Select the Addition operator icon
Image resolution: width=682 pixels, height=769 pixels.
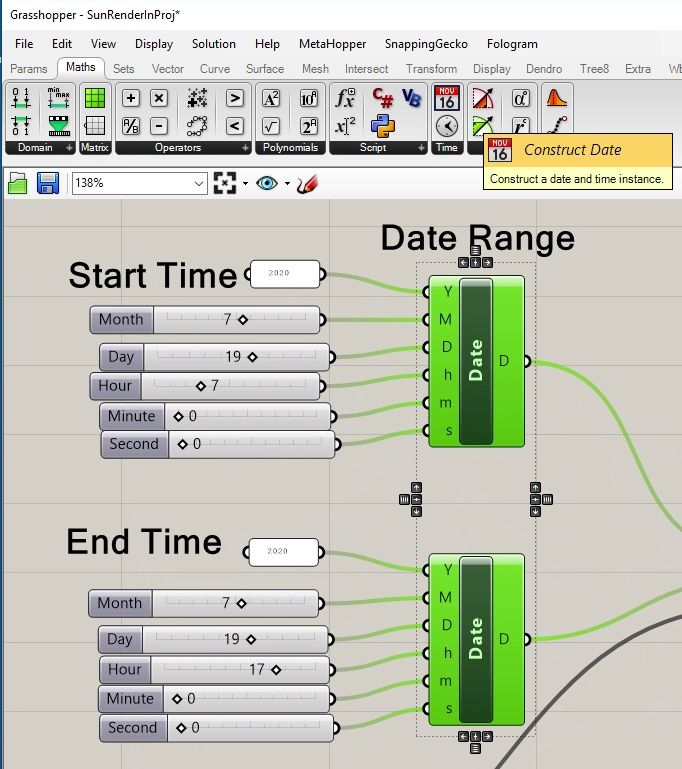tap(131, 98)
